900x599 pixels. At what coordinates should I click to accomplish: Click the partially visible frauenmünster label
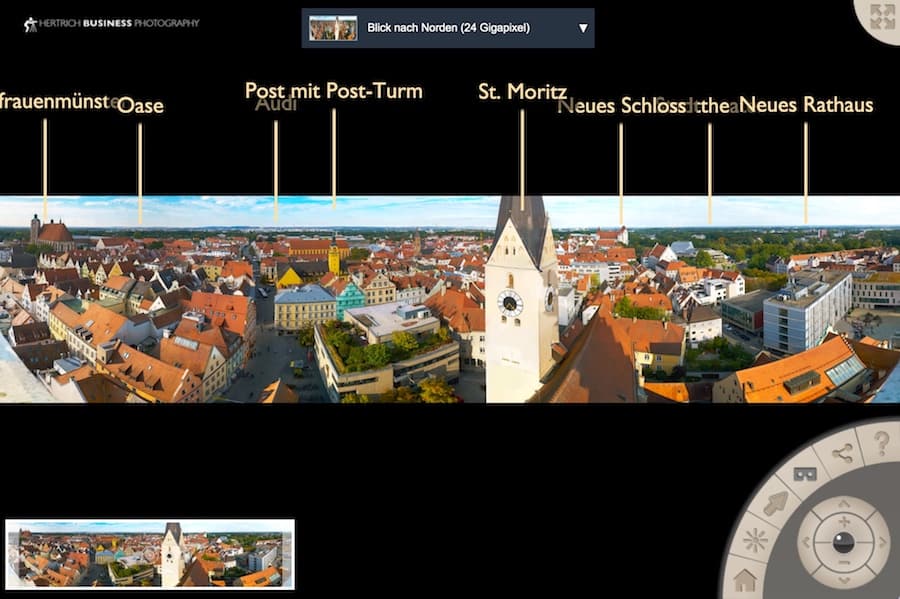59,102
